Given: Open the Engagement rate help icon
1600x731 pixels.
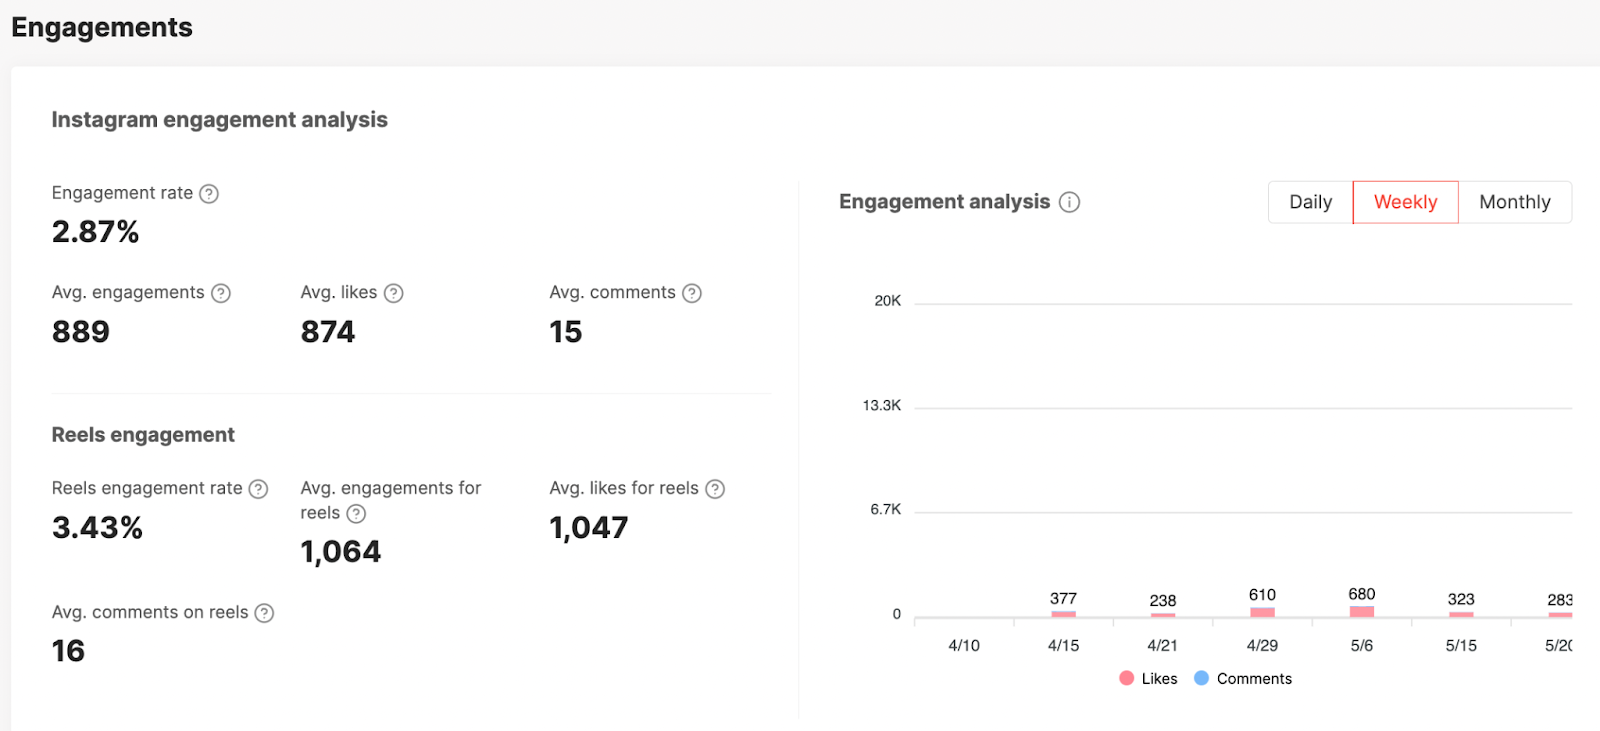Looking at the screenshot, I should click(209, 194).
